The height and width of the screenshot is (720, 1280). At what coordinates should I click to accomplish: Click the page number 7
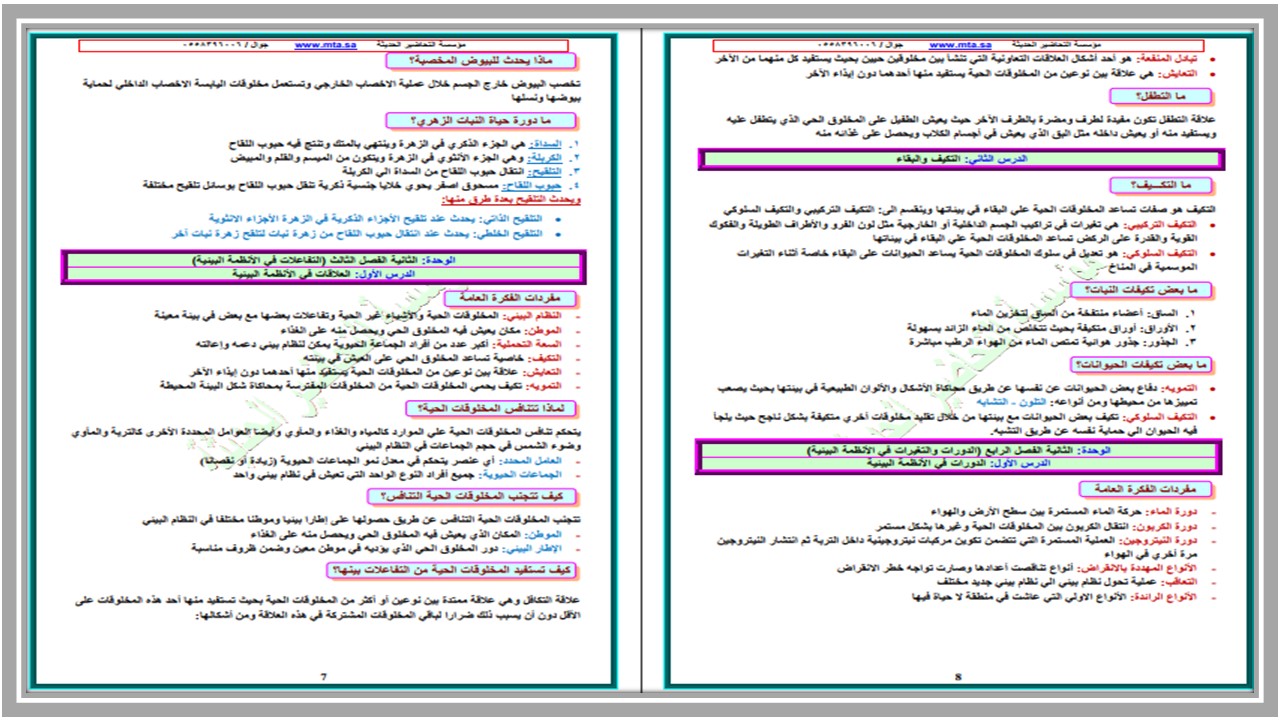click(323, 677)
